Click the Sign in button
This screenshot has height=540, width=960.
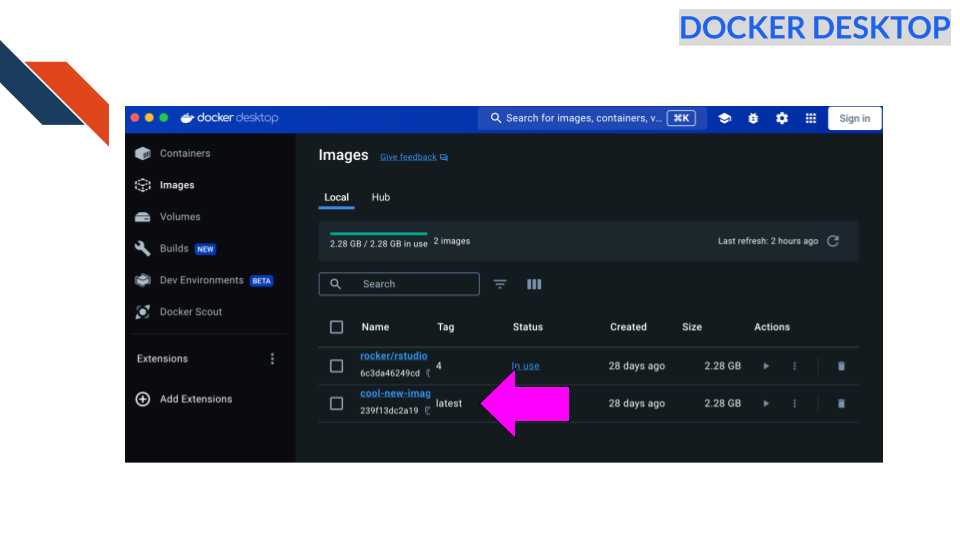point(855,118)
